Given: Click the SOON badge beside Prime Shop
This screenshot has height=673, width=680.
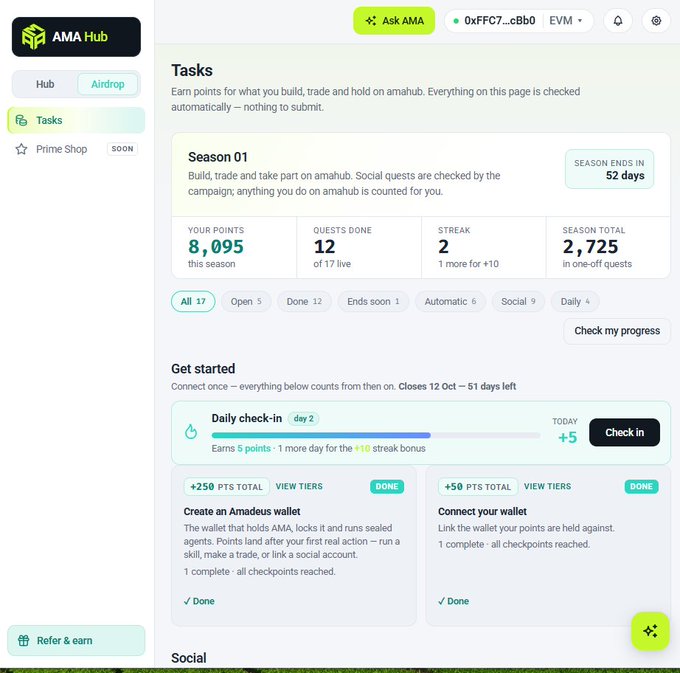Looking at the screenshot, I should [122, 149].
